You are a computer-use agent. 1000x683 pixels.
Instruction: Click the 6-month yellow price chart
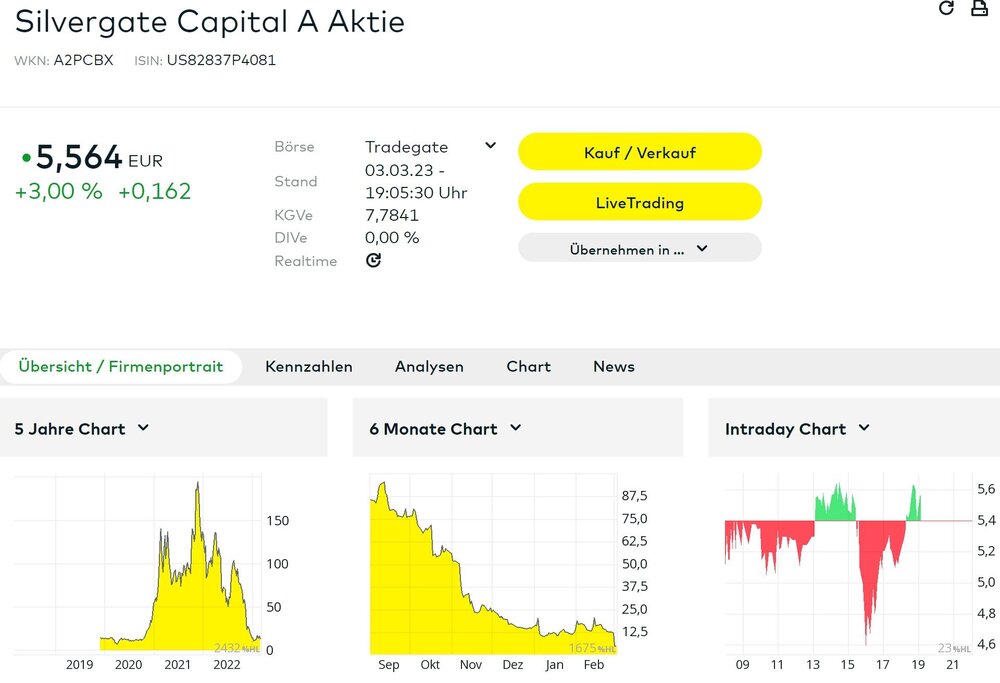point(493,564)
